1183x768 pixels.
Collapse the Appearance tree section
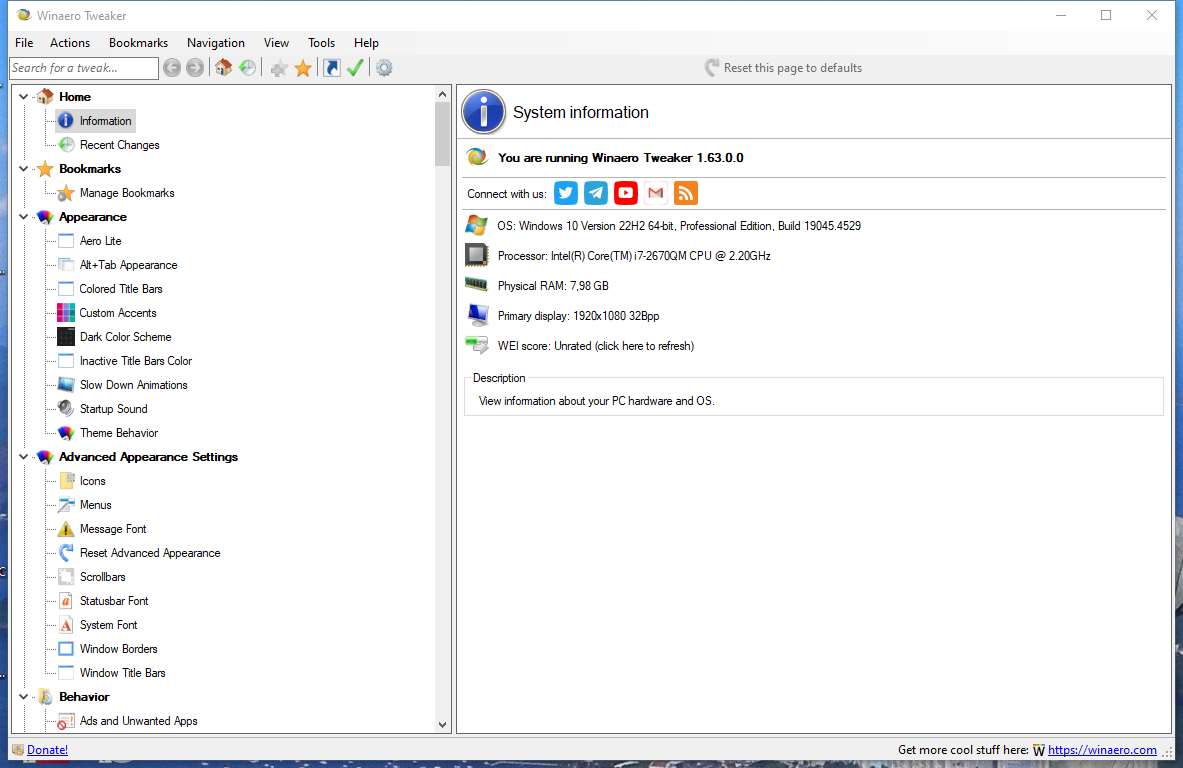[x=23, y=217]
